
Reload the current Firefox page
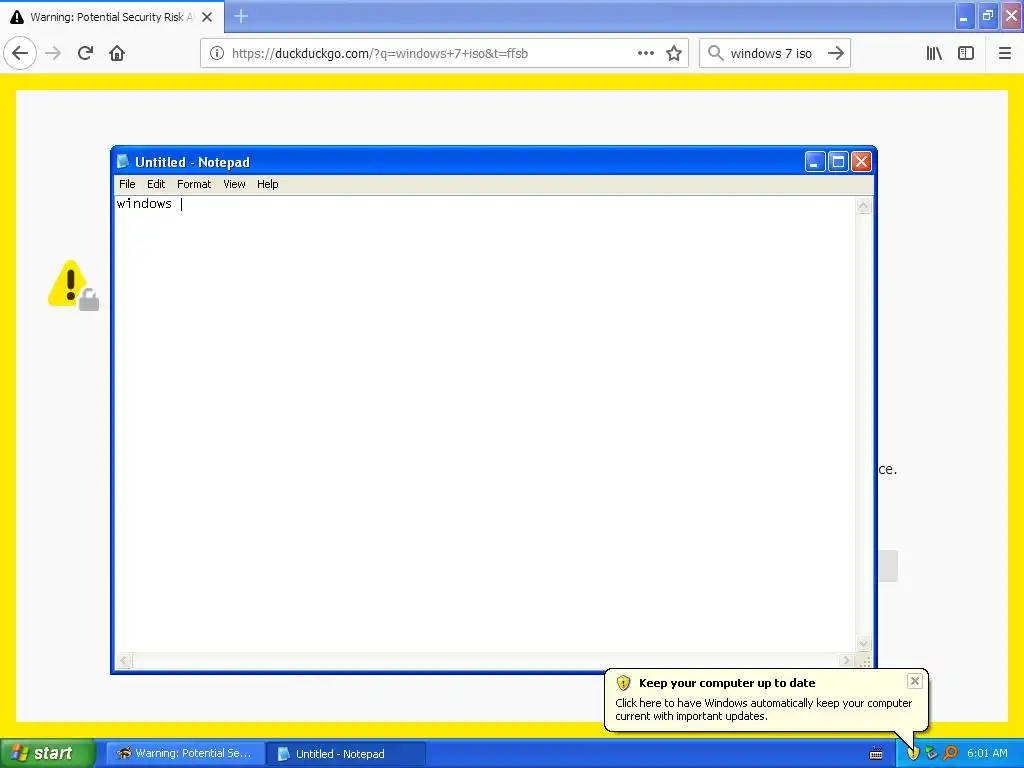[x=86, y=53]
